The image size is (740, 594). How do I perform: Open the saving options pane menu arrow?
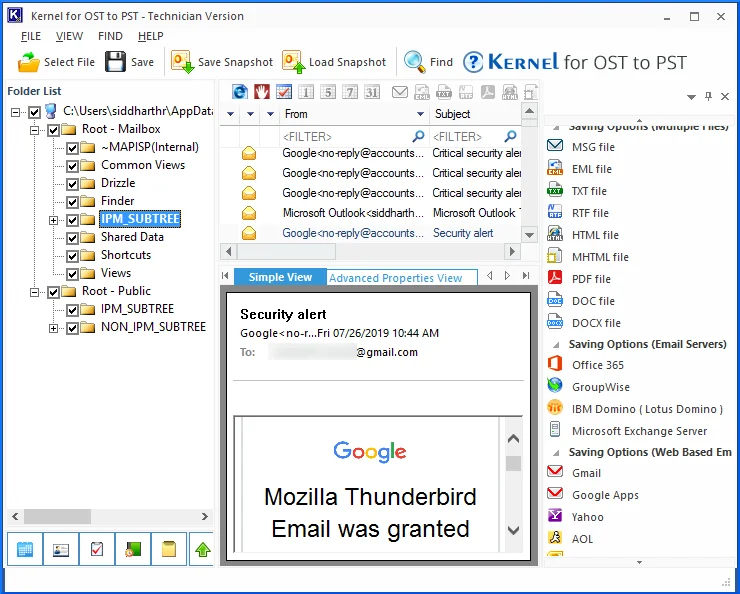(691, 97)
